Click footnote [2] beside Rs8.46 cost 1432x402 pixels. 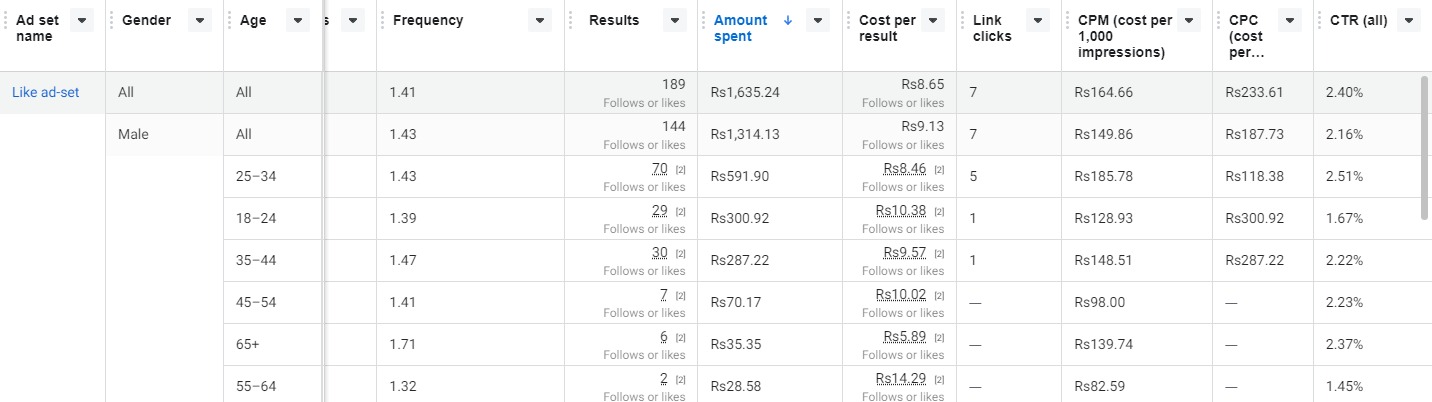tap(939, 170)
